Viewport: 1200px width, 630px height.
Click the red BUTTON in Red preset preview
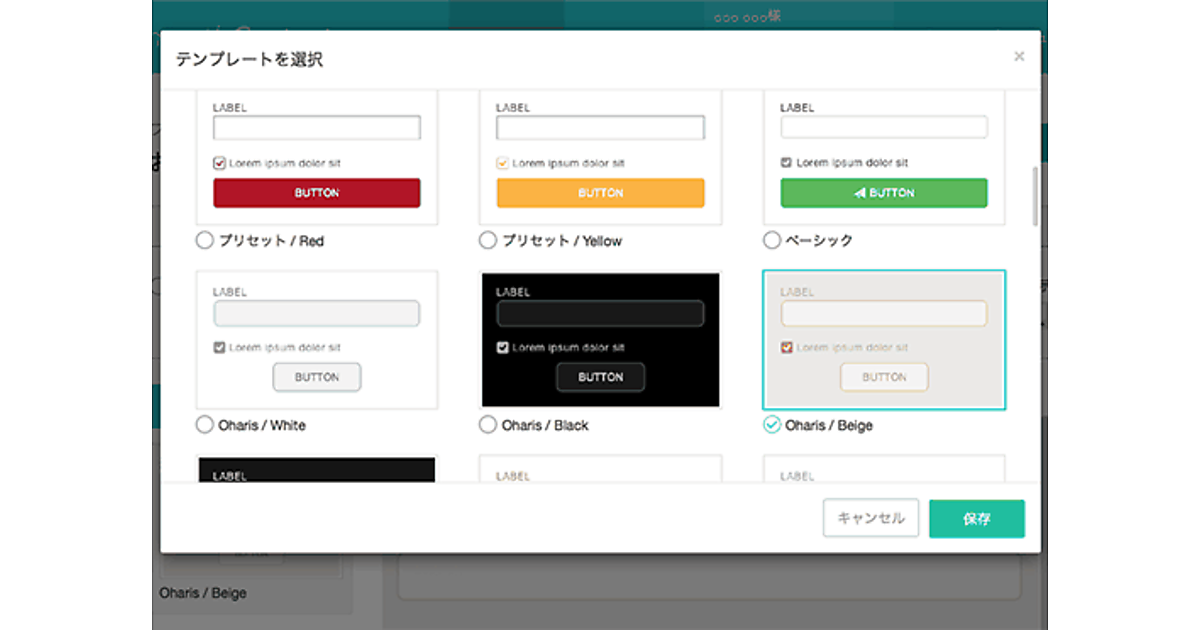316,193
